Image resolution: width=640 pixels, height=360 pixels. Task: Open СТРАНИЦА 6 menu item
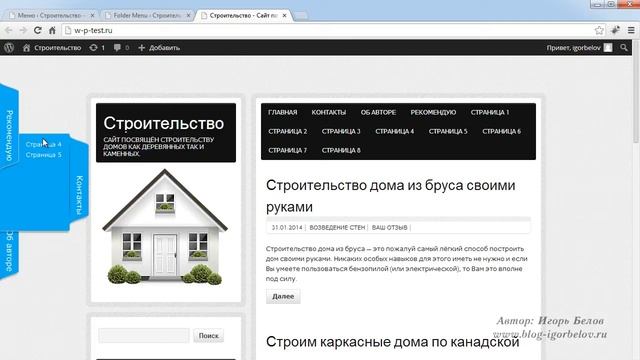click(x=501, y=131)
